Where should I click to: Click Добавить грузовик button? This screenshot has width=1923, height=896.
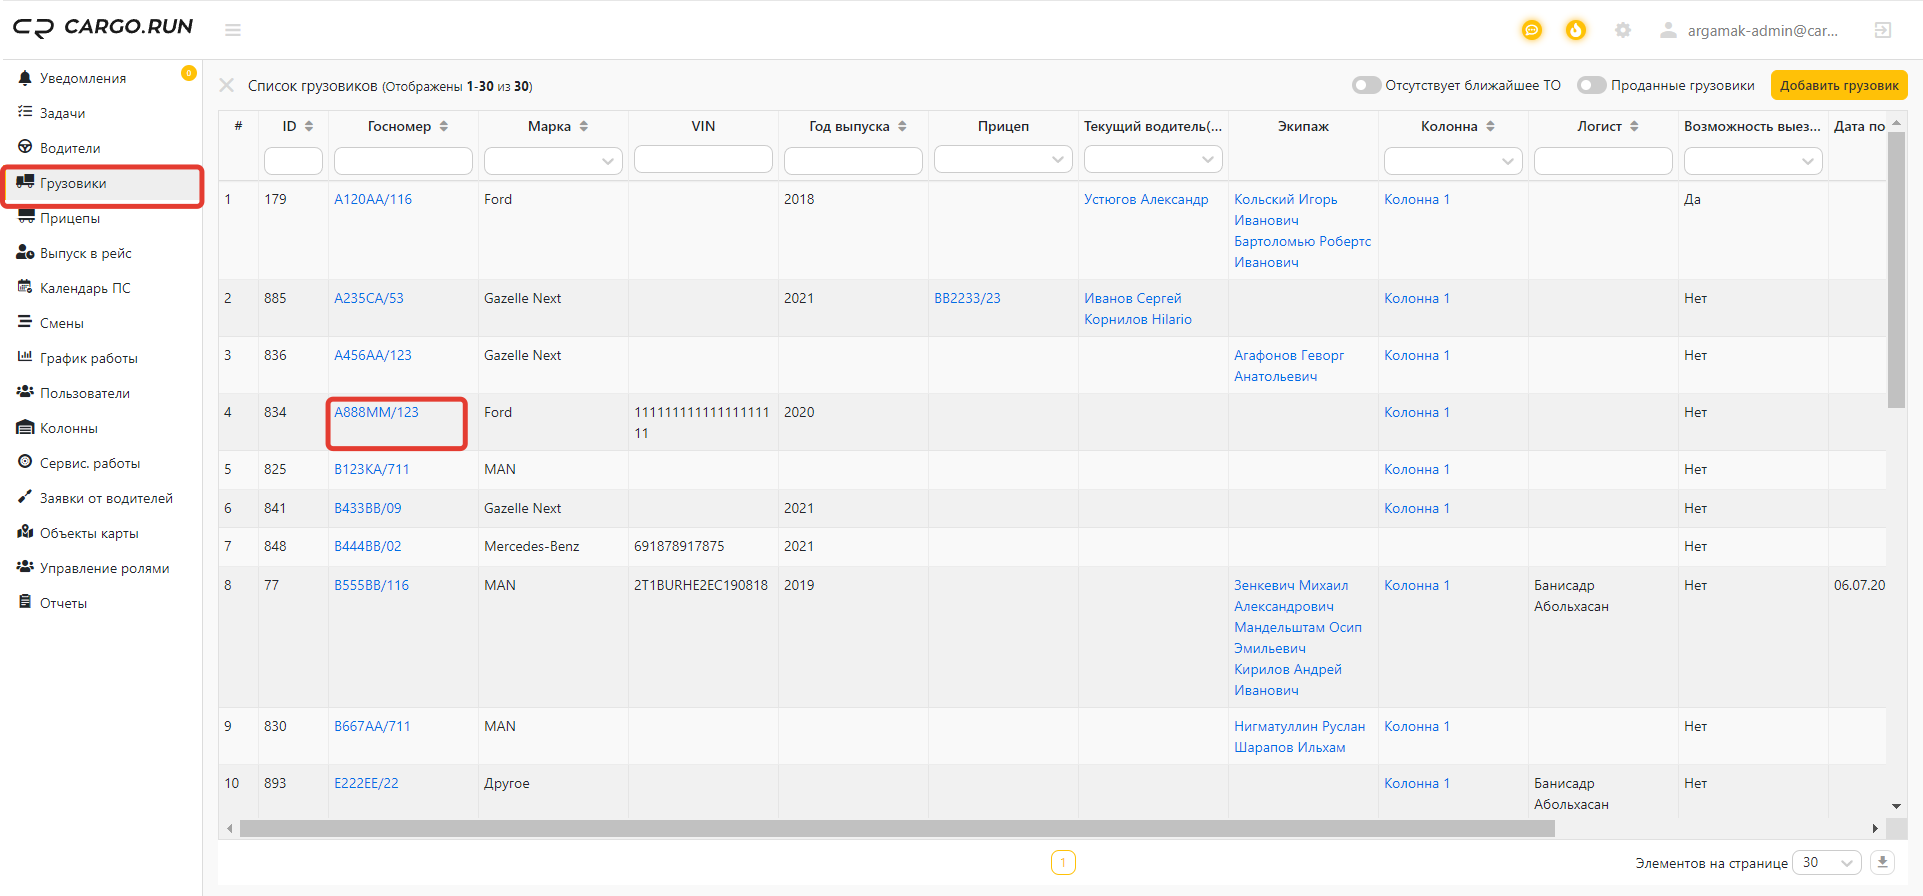click(1839, 85)
